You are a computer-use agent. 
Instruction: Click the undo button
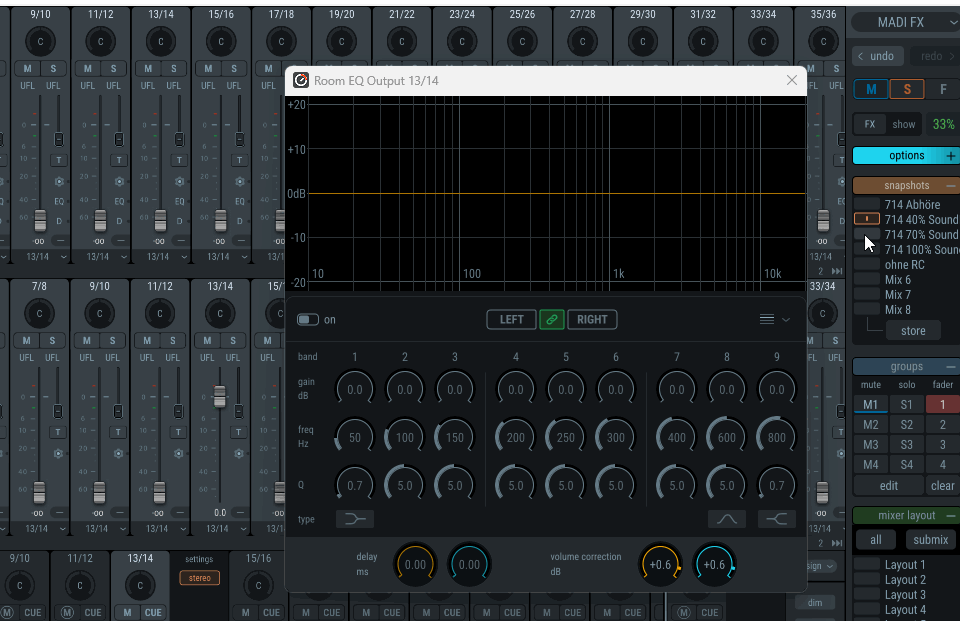(x=877, y=56)
